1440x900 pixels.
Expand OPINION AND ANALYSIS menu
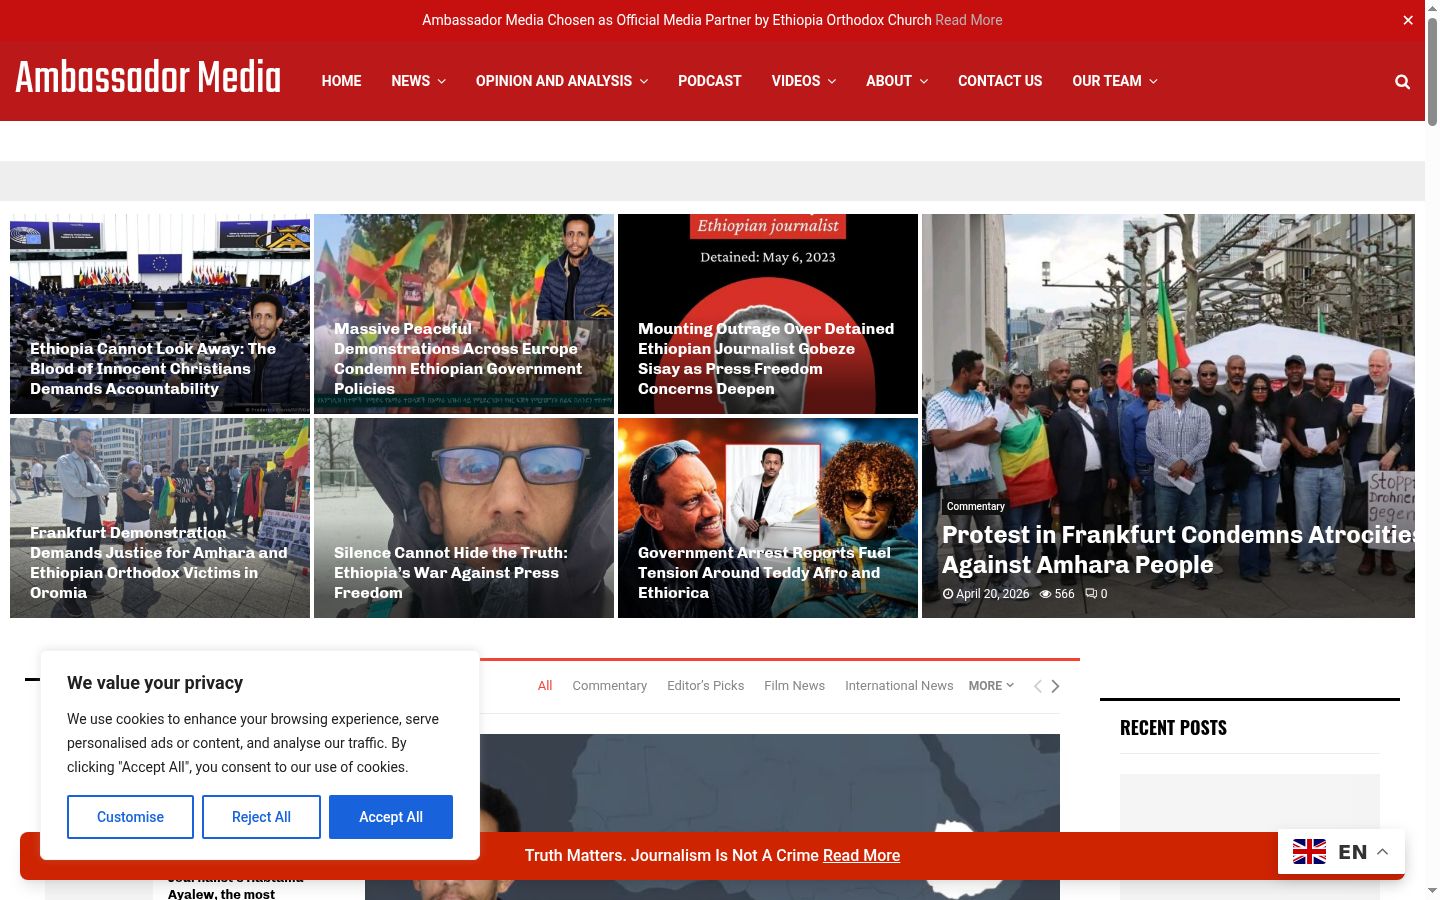[x=562, y=81]
